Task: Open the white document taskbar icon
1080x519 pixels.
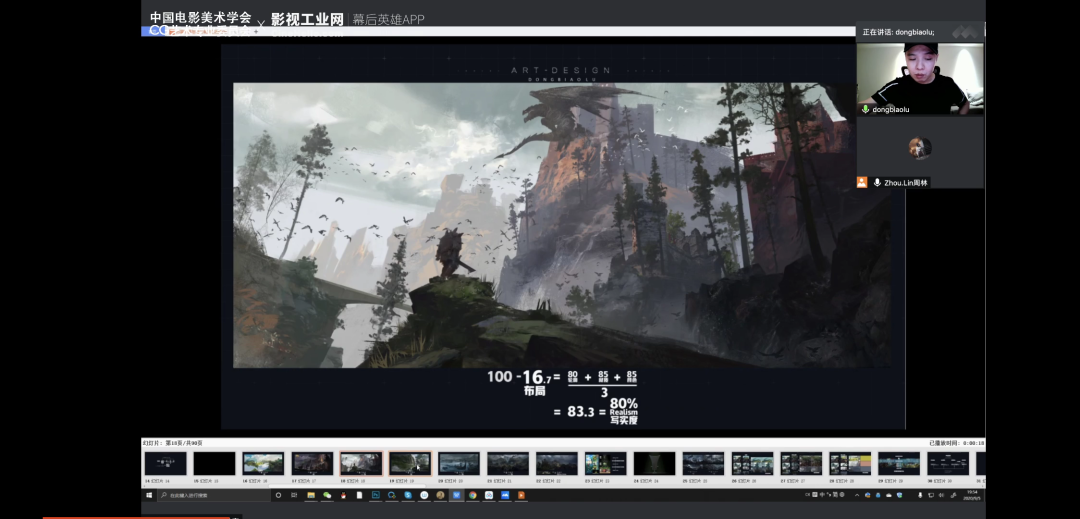Action: click(x=360, y=495)
